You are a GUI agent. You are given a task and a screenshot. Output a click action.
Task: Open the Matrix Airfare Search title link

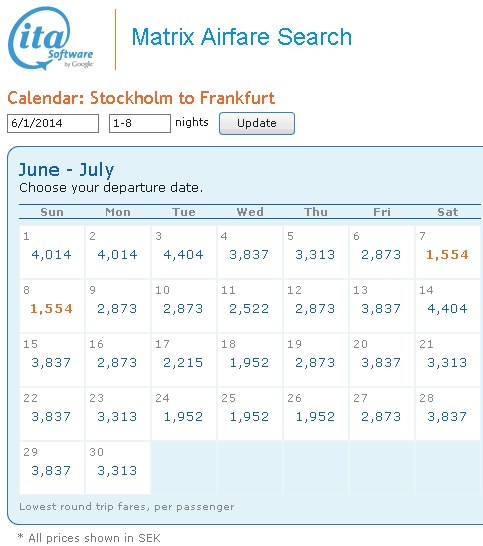click(242, 37)
